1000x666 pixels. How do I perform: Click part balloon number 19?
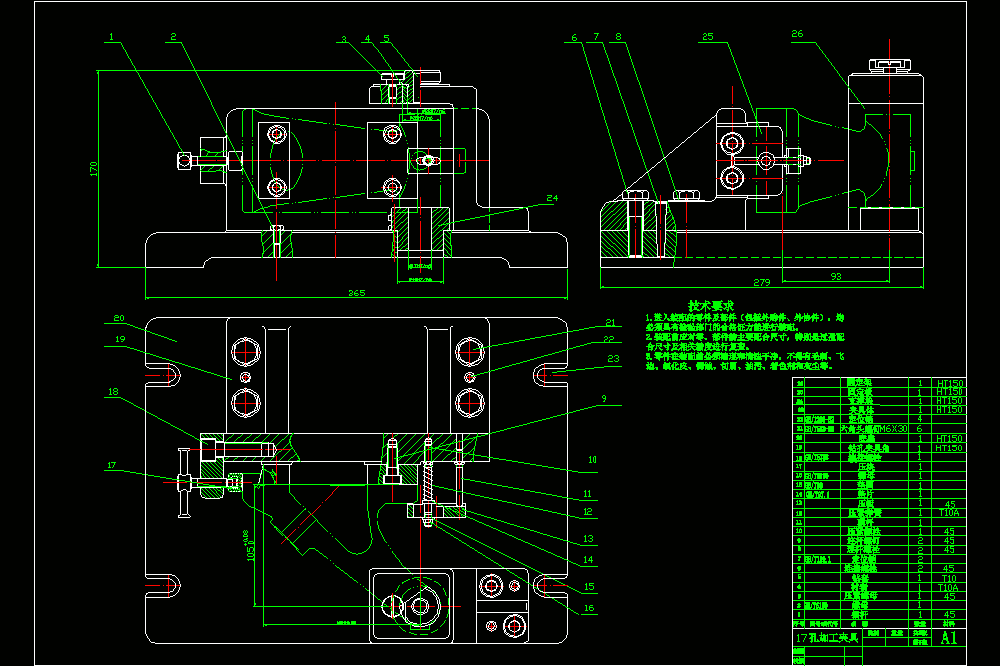pyautogui.click(x=120, y=339)
